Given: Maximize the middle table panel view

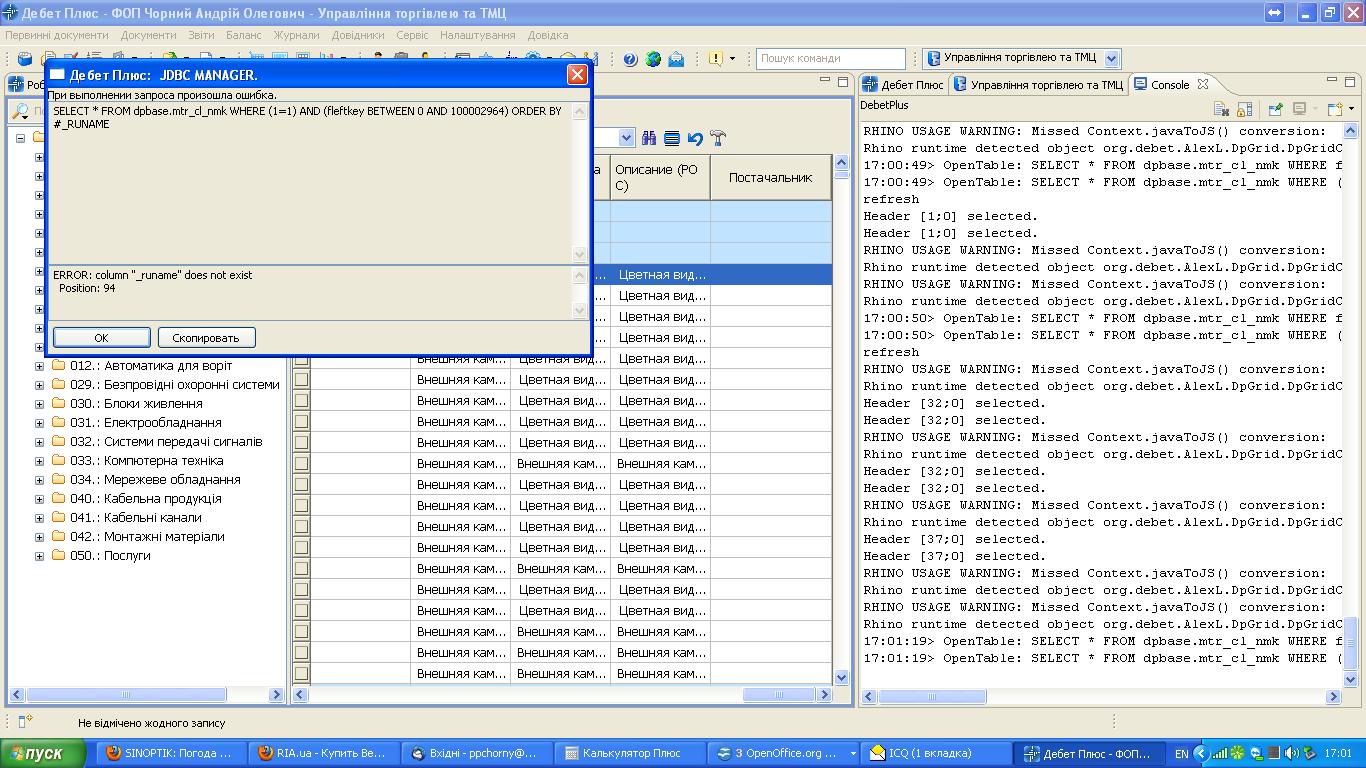Looking at the screenshot, I should tap(843, 81).
